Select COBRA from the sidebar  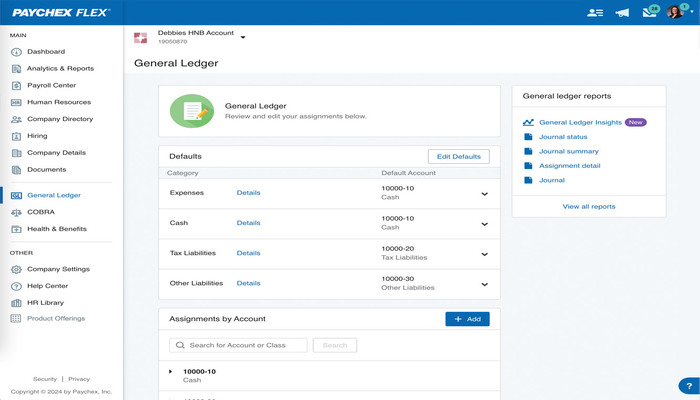40,212
